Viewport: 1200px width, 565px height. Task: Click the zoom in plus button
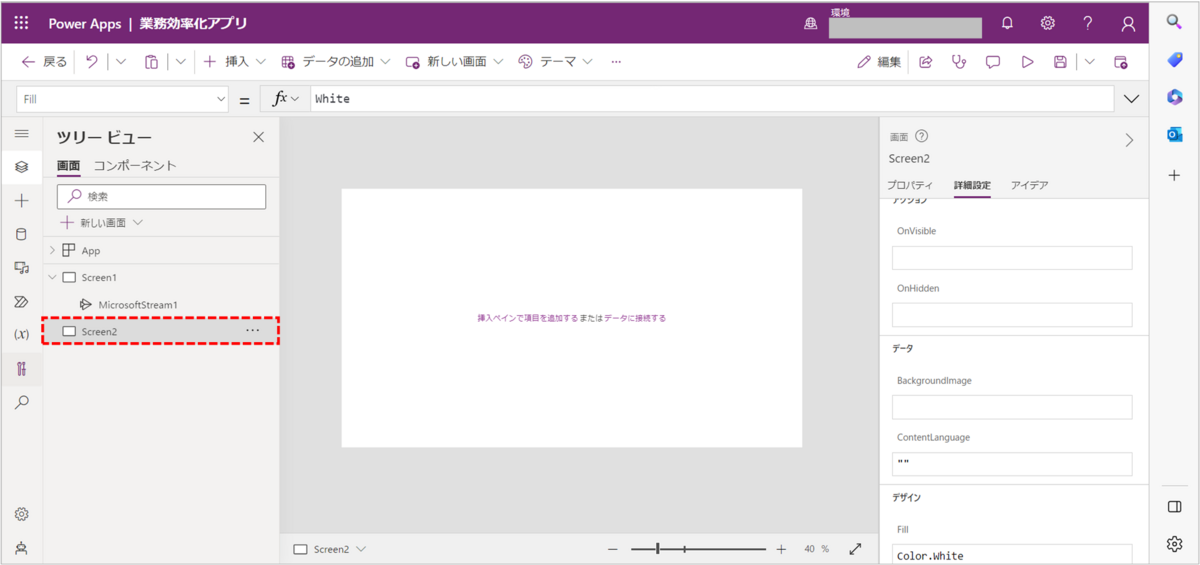click(781, 549)
